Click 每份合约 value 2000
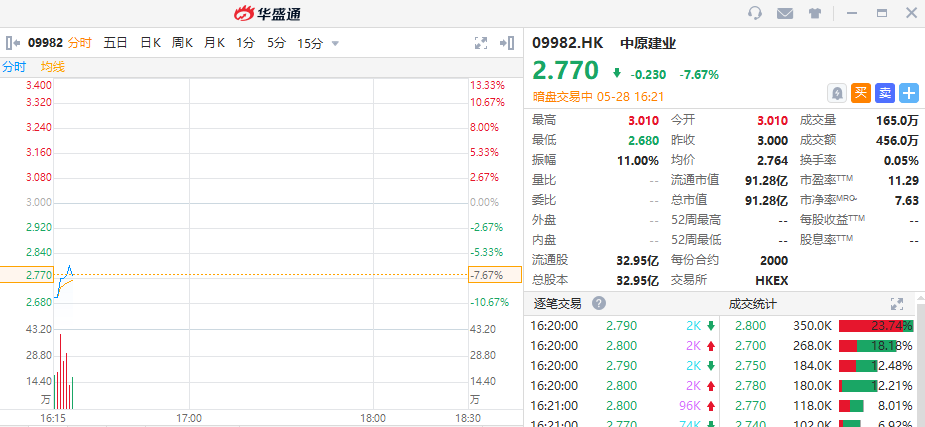The width and height of the screenshot is (925, 427). (774, 260)
